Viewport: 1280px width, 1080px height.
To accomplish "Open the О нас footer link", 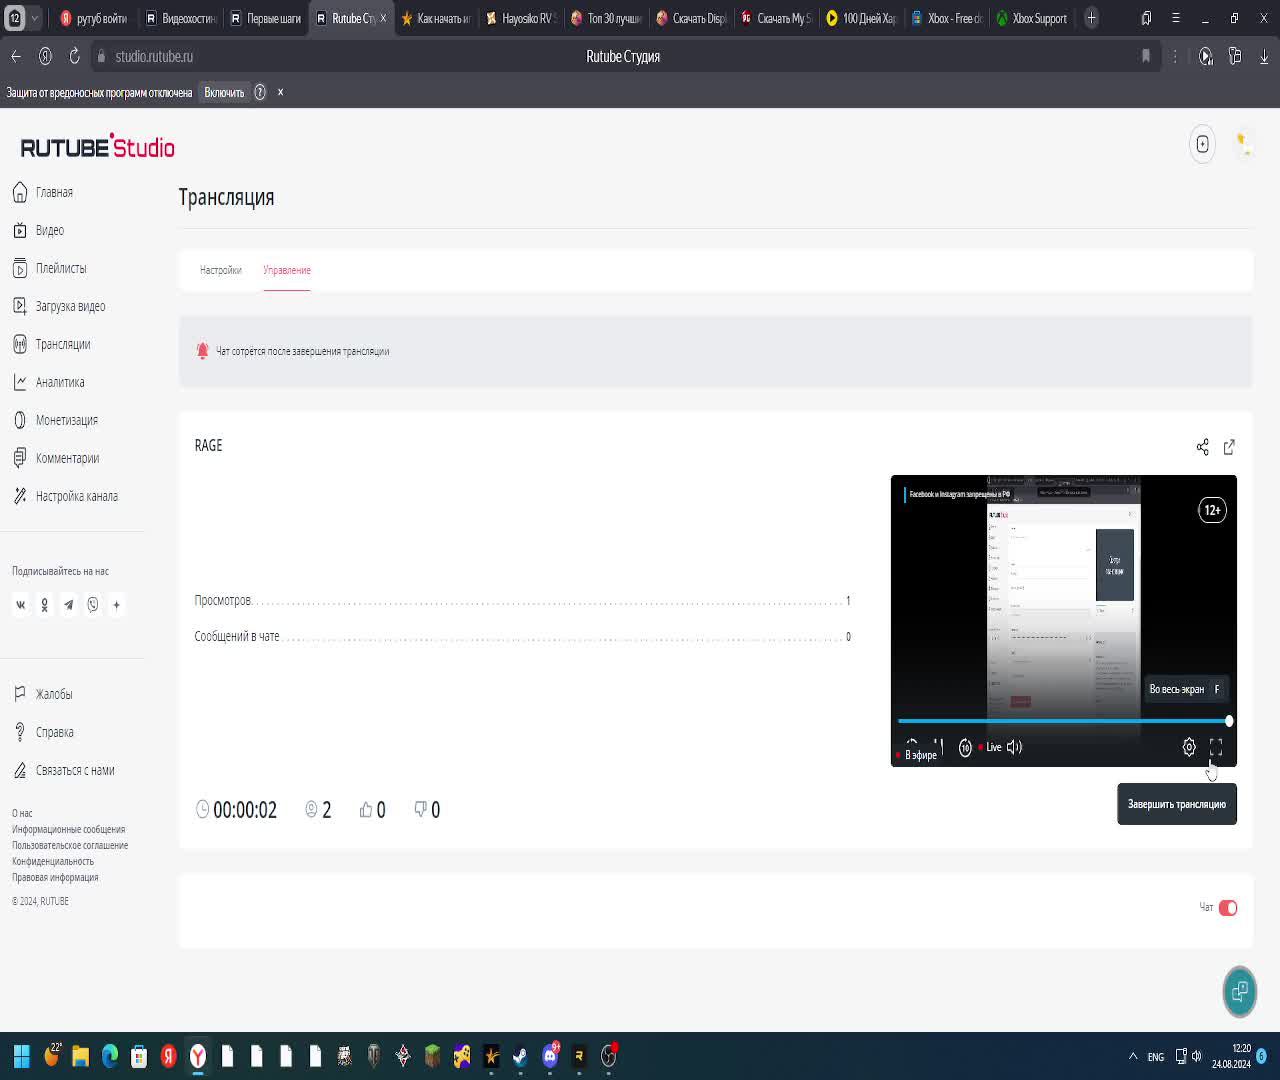I will point(22,813).
